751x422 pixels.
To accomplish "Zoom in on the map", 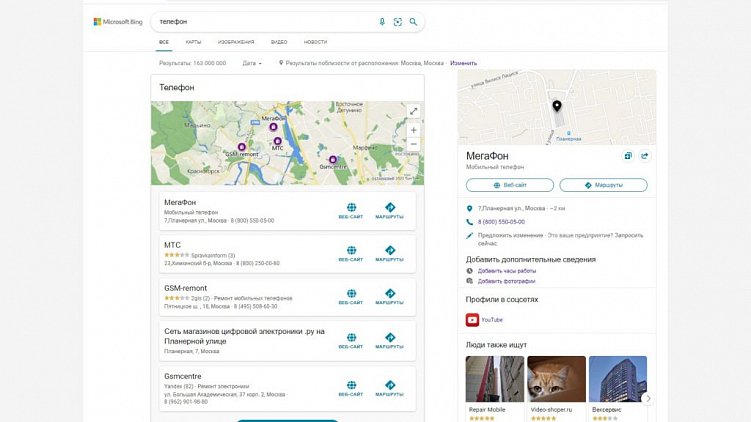I will tap(413, 130).
